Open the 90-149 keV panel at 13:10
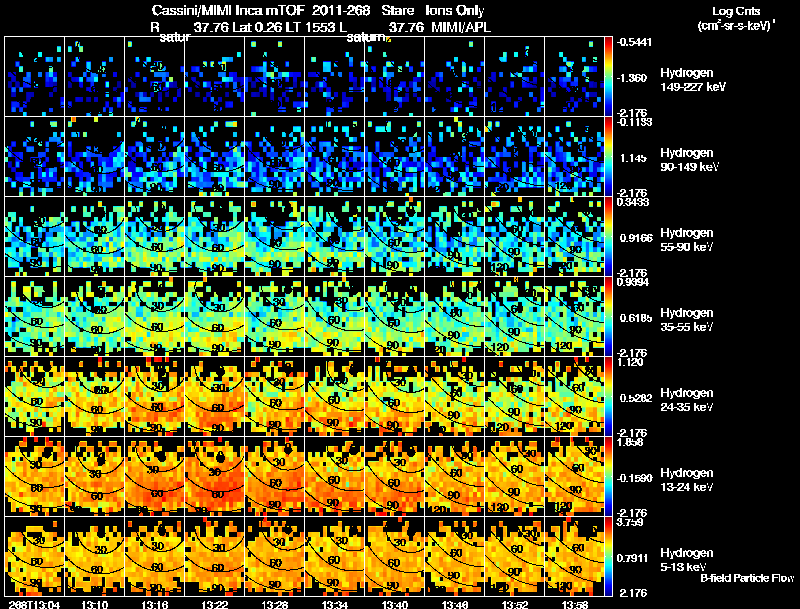Image resolution: width=800 pixels, height=609 pixels. pyautogui.click(x=94, y=156)
